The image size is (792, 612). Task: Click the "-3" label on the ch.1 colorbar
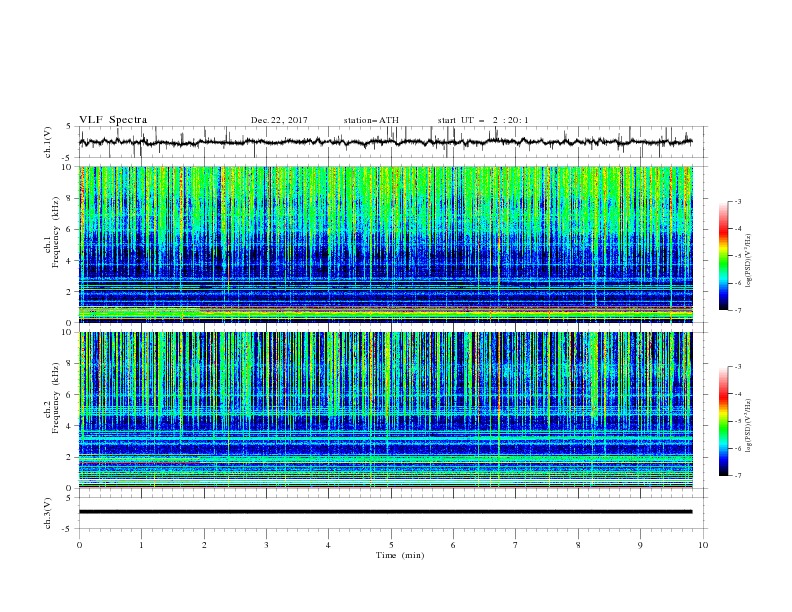[x=737, y=201]
